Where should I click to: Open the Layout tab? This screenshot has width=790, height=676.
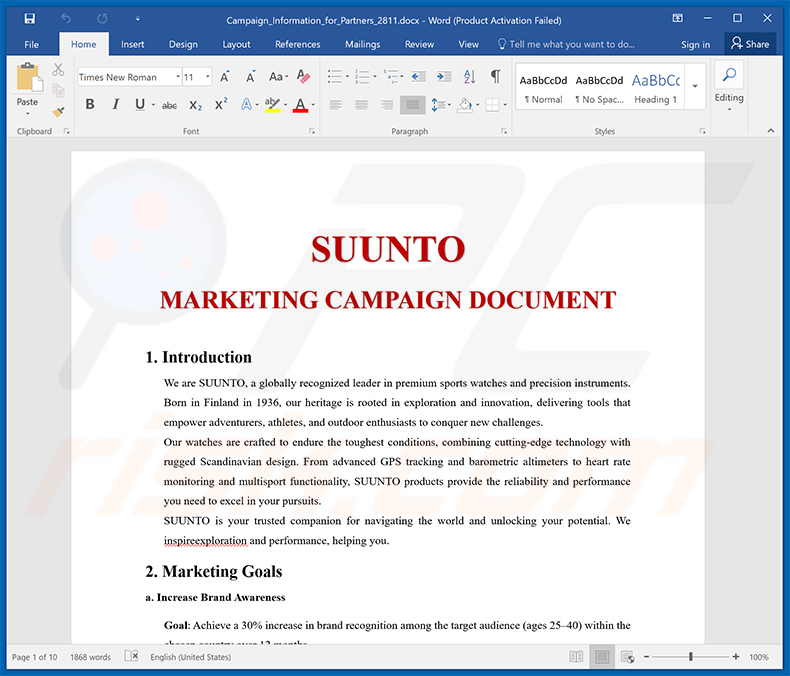tap(236, 44)
